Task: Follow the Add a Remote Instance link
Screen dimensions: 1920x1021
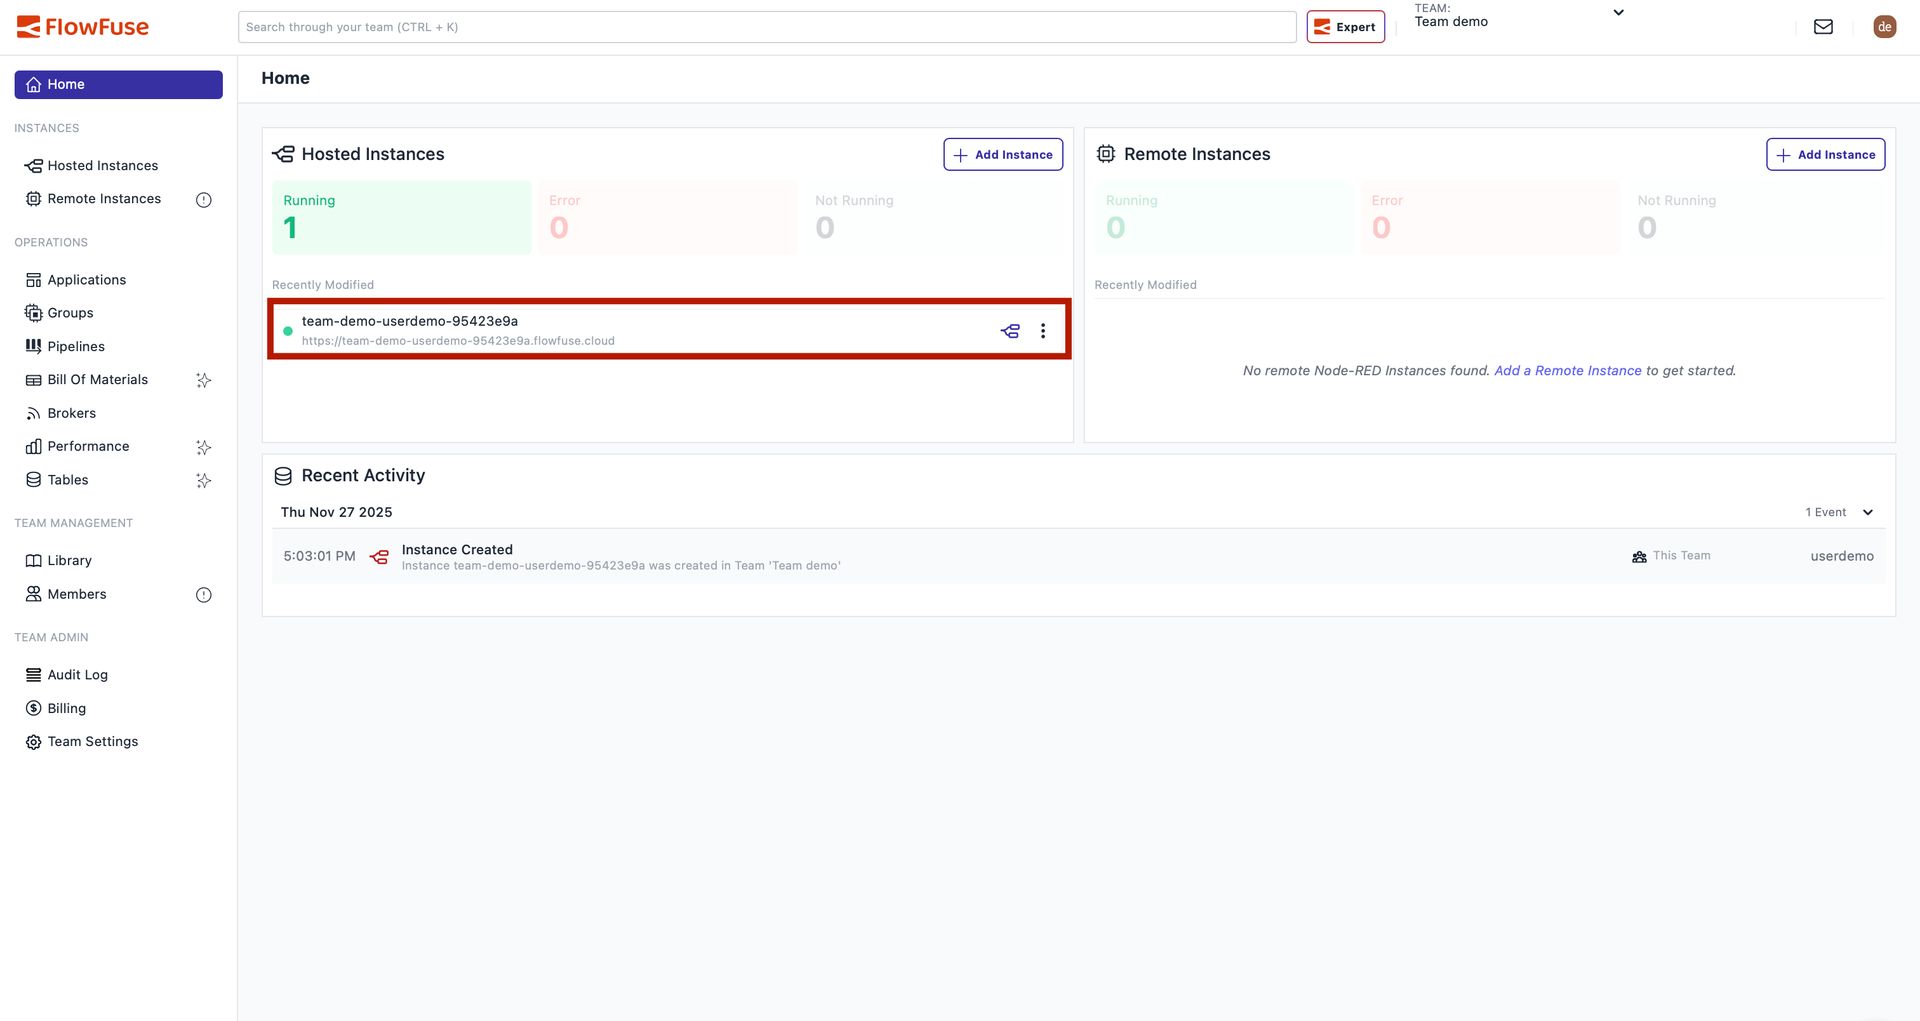Action: click(1566, 370)
